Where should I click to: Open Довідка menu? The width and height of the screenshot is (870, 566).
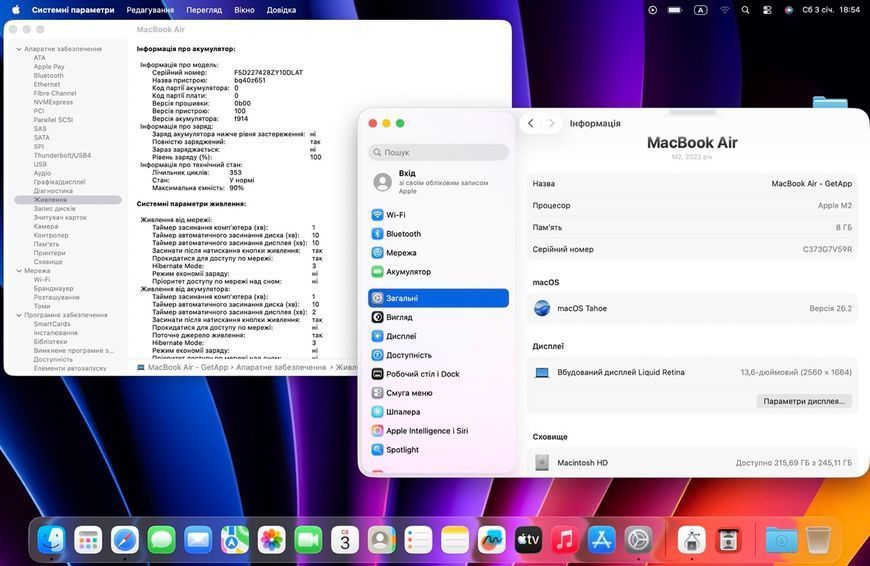point(281,9)
